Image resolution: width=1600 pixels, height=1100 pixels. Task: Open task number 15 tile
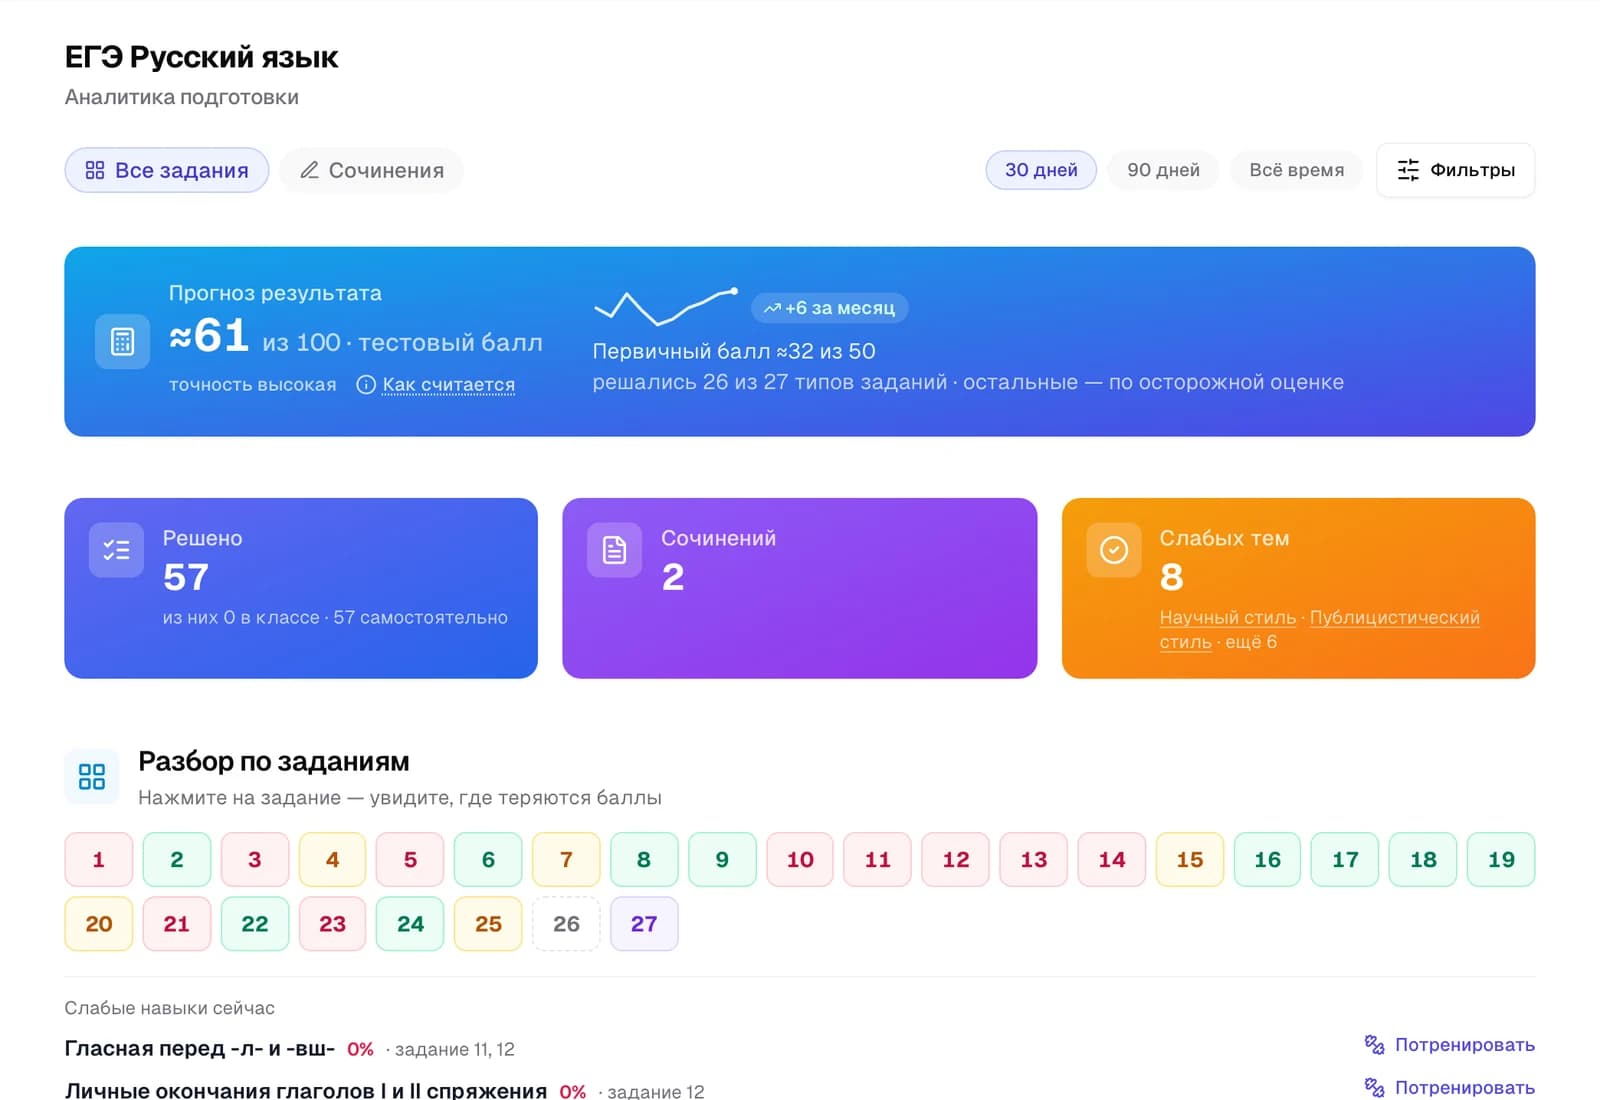pos(1190,860)
